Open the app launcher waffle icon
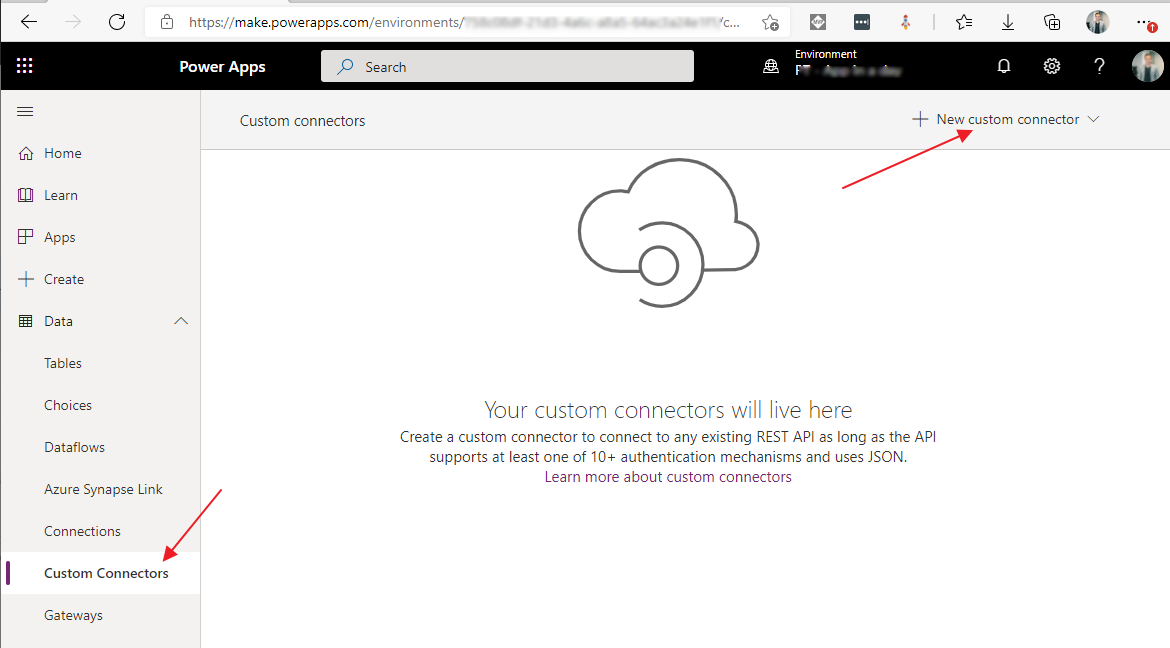The image size is (1170, 648). coord(25,66)
